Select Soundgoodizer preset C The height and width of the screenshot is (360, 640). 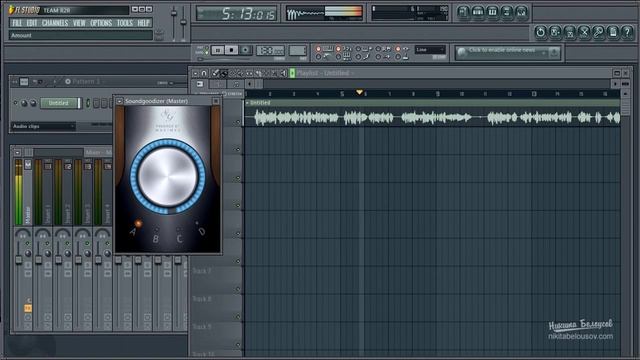click(179, 239)
